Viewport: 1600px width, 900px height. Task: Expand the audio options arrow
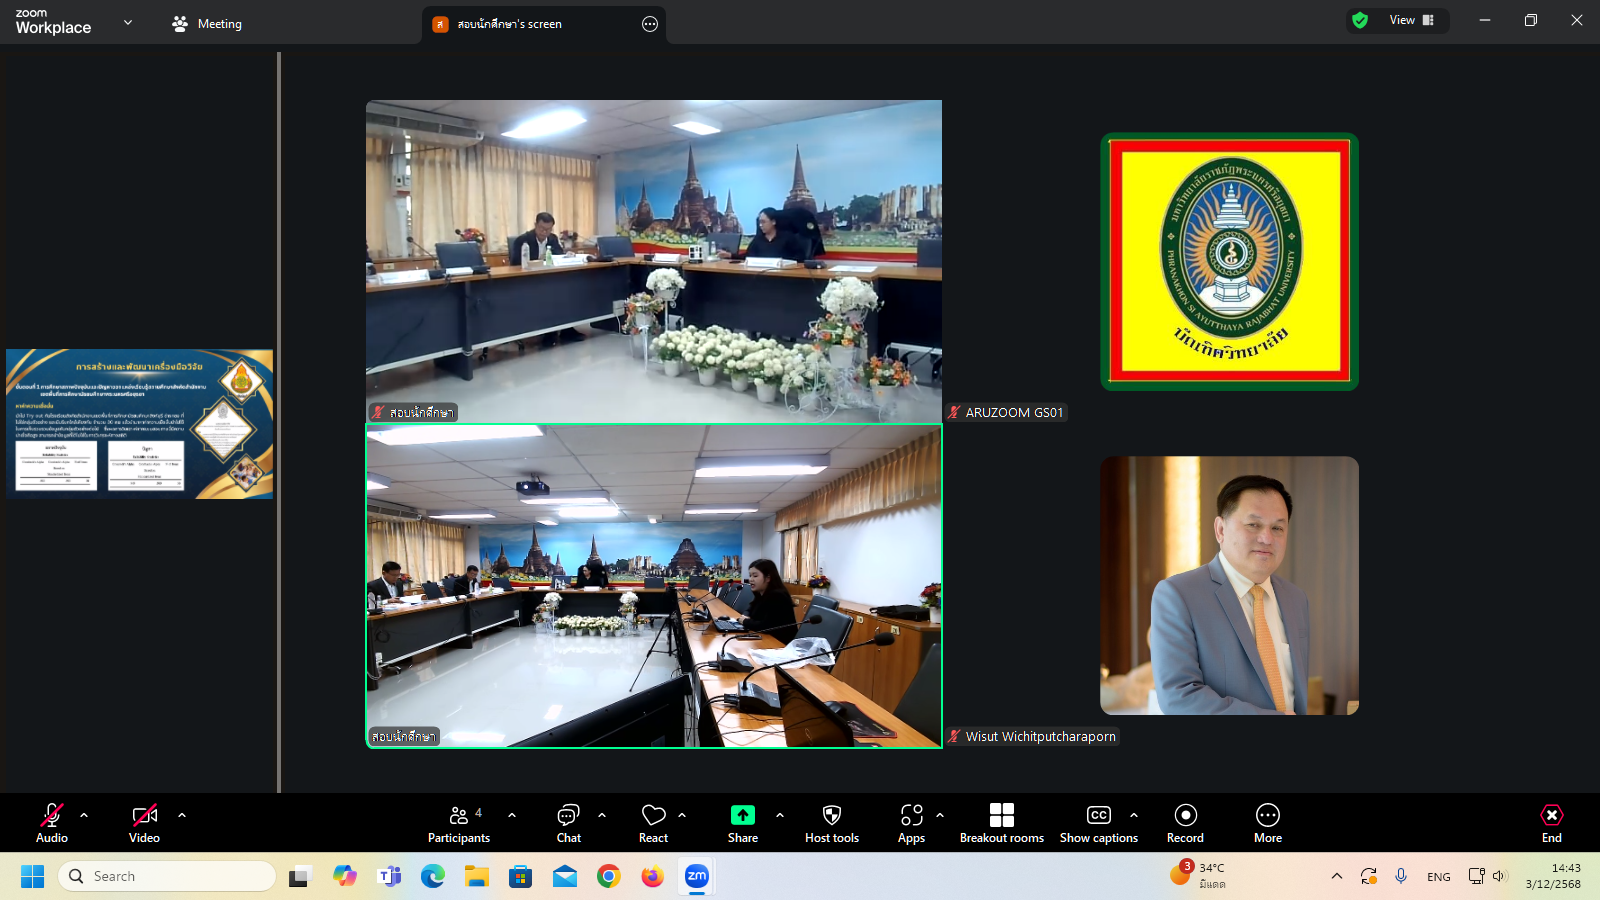(x=84, y=815)
